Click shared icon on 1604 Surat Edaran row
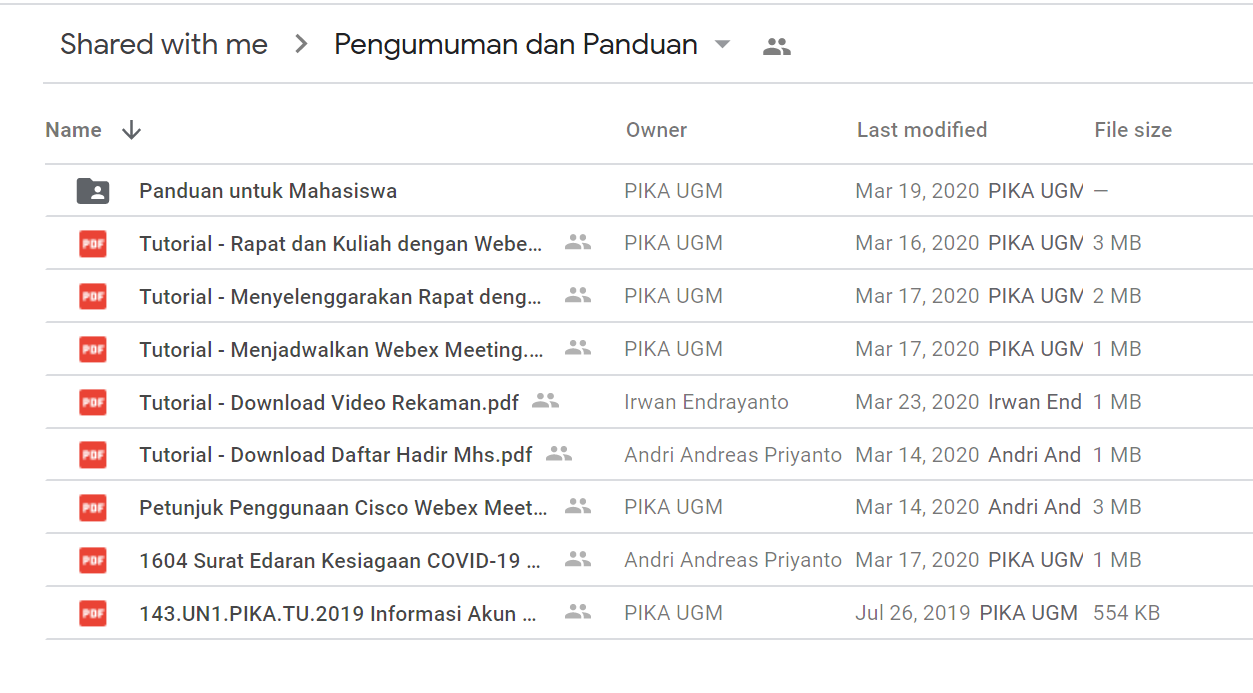The image size is (1253, 693). click(x=578, y=559)
